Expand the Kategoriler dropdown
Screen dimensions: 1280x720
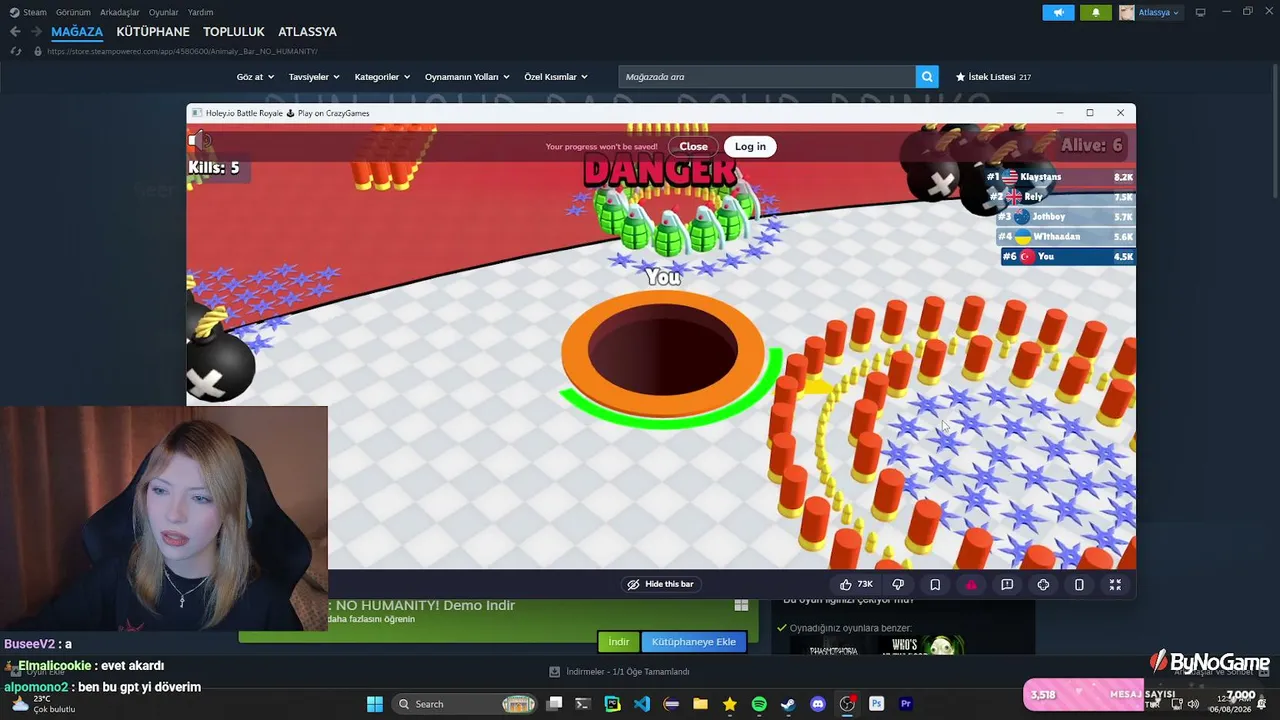pyautogui.click(x=382, y=77)
